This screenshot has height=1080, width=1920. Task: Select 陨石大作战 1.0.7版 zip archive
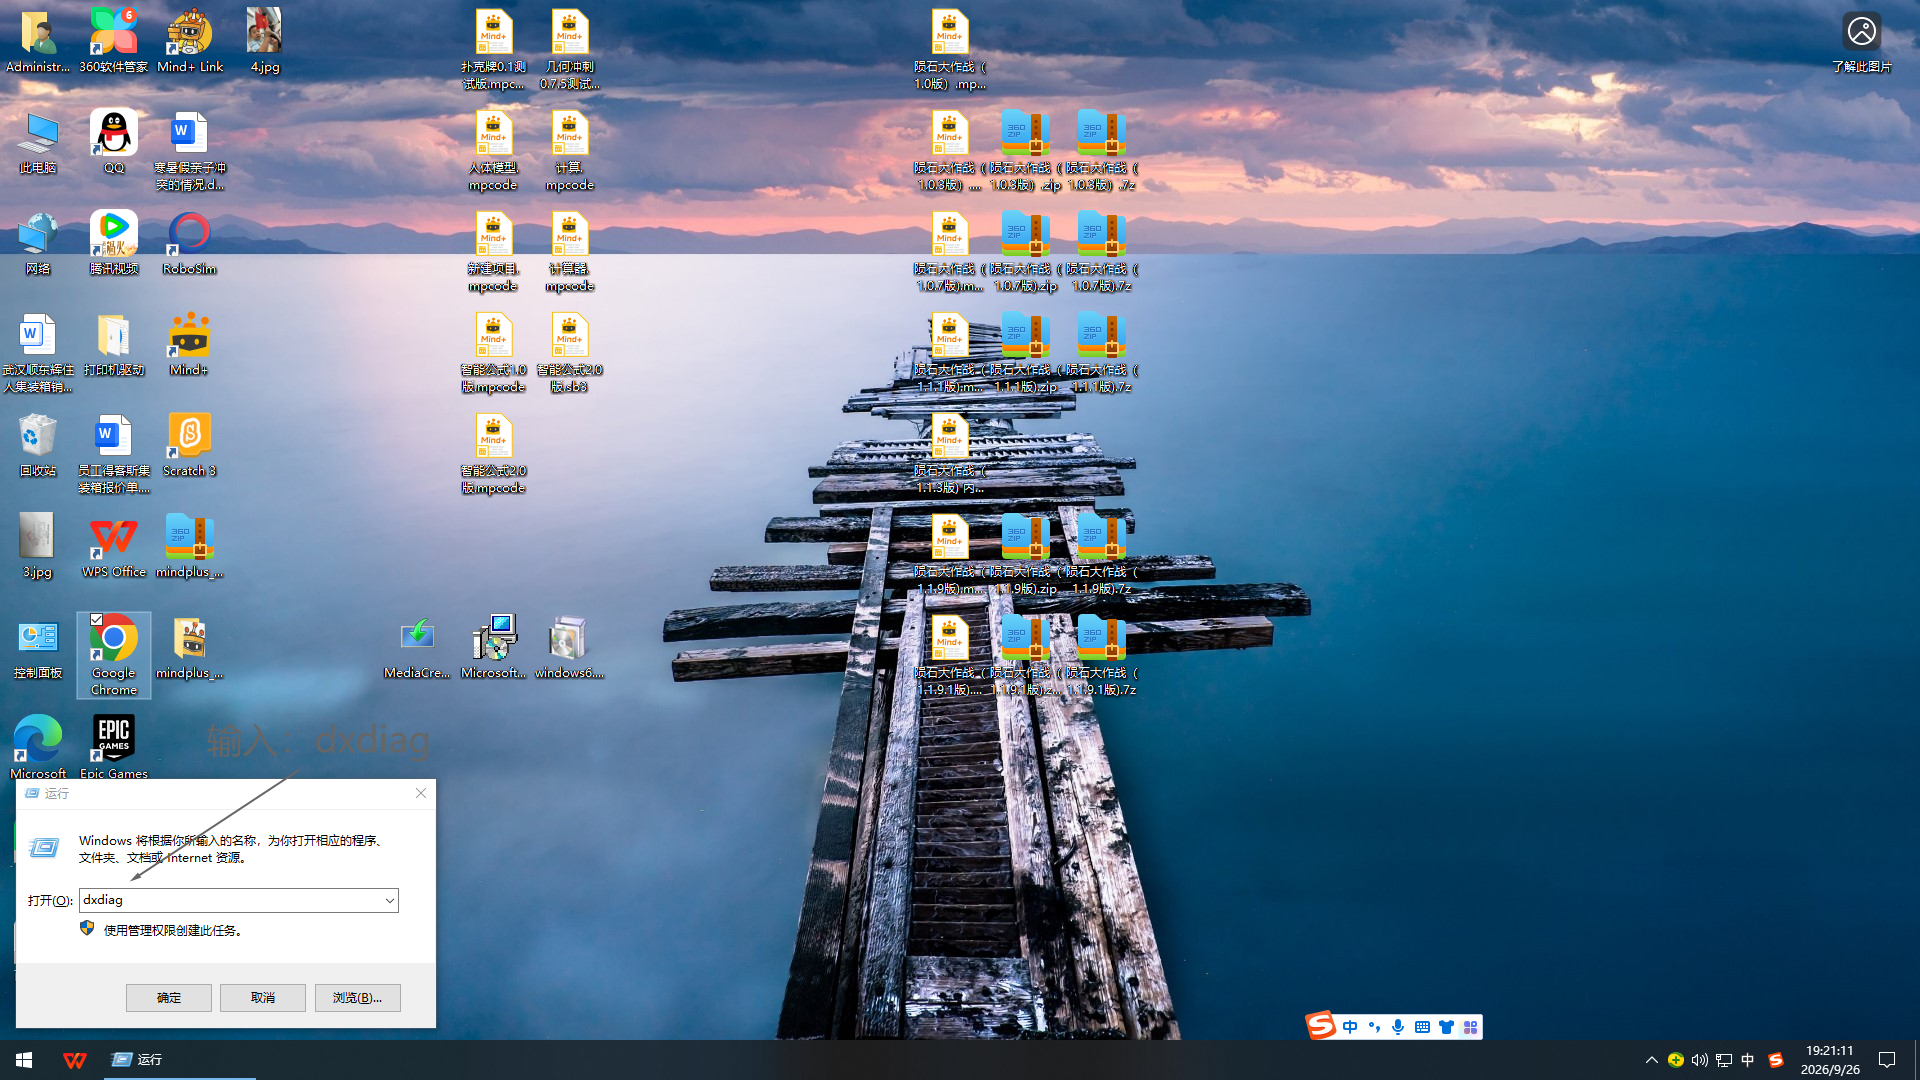coord(1025,252)
